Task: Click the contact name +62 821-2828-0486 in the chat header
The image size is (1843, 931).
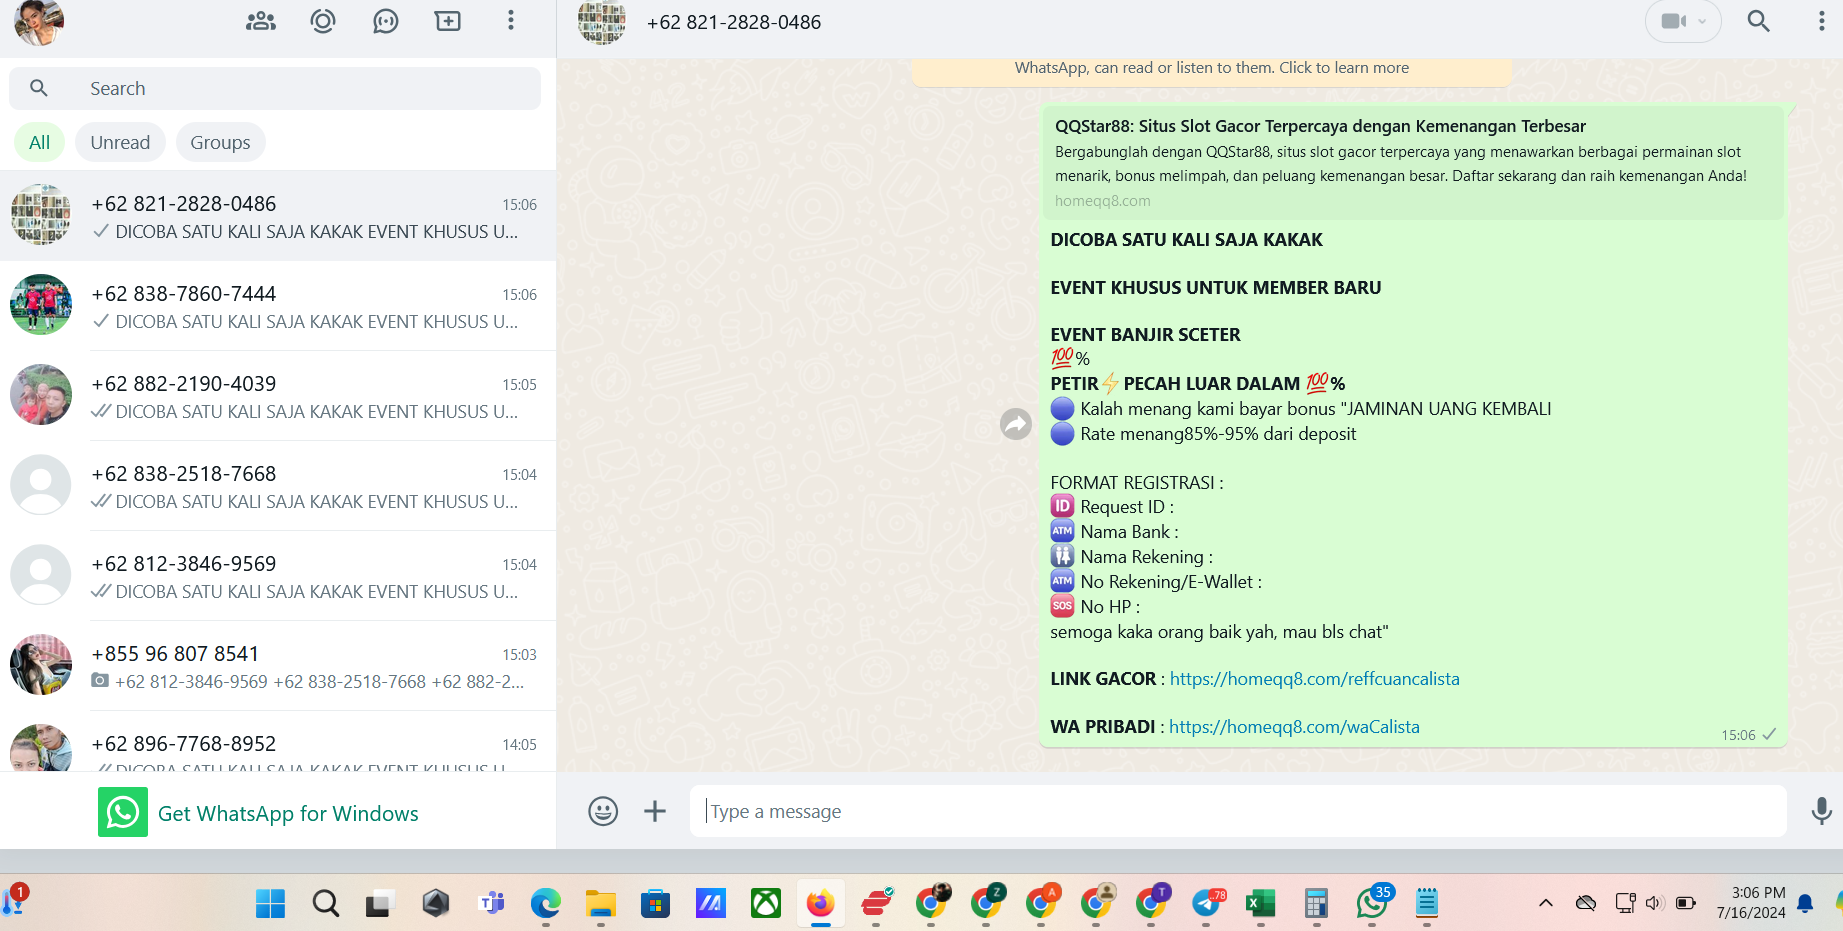Action: click(734, 22)
